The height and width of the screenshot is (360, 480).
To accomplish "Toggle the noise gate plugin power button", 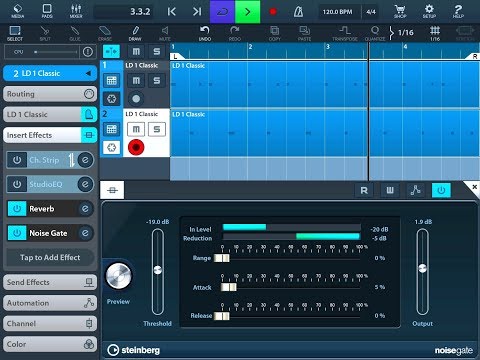I will [441, 190].
